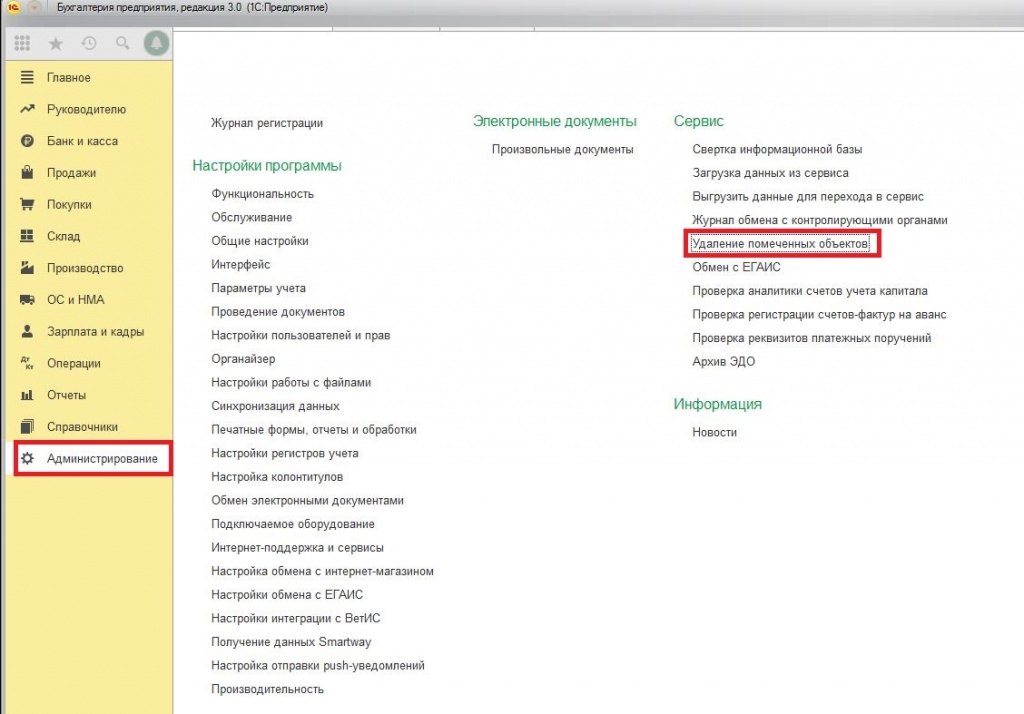Open Настройки регистров учета
1024x714 pixels.
click(x=284, y=453)
